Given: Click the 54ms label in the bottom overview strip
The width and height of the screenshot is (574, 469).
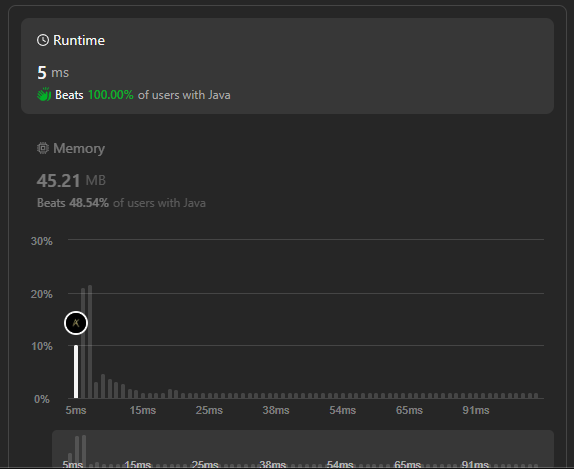Looking at the screenshot, I should [340, 464].
